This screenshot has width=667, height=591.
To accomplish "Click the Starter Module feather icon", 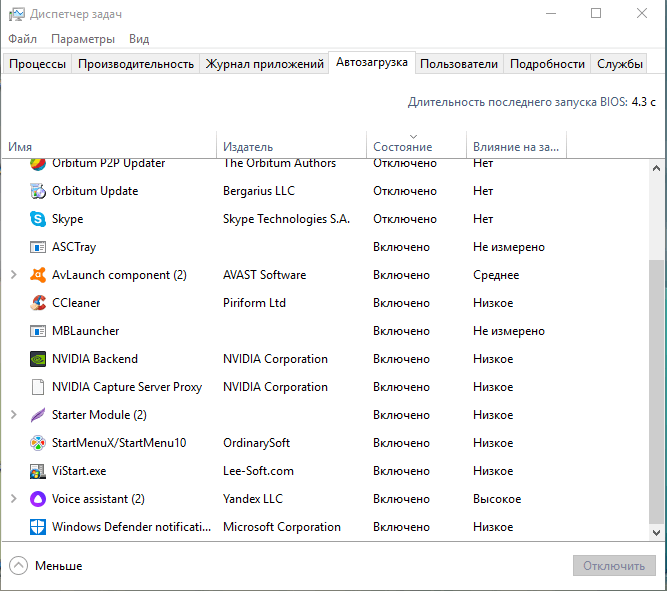I will point(38,415).
